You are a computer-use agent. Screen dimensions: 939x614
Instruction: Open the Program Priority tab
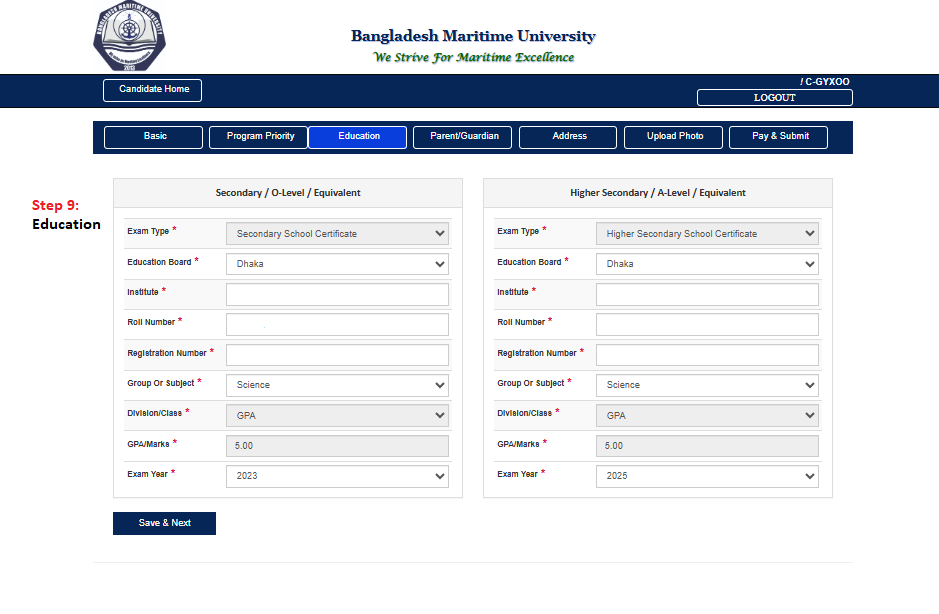[260, 137]
